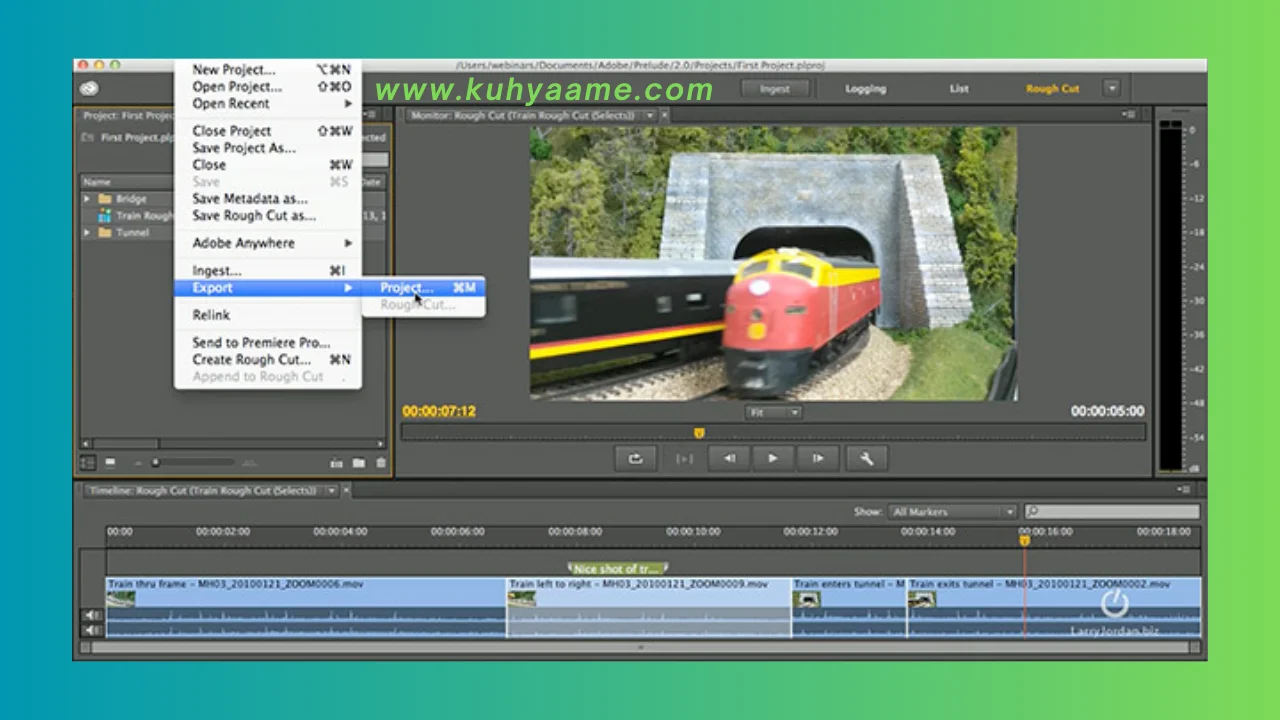Select Save Rough Cut as menu item
1280x720 pixels.
click(268, 215)
